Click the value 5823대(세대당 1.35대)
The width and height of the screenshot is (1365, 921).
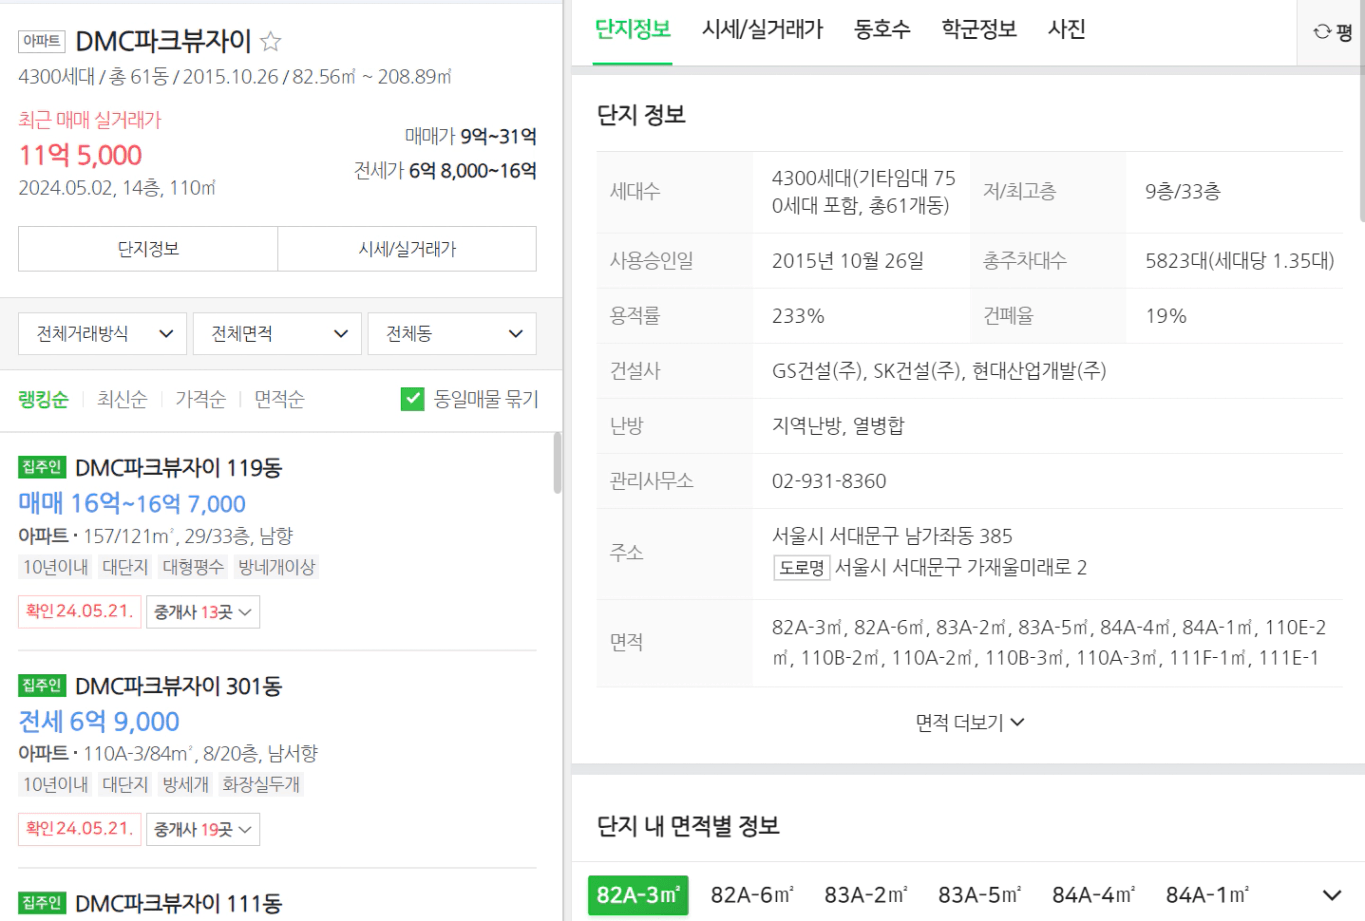1240,261
